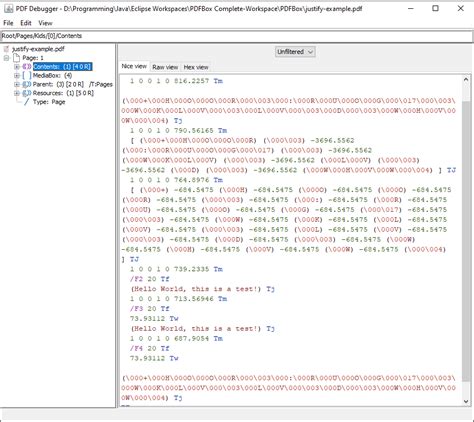Click the 73.93112 Tw line below /F3
Image resolution: width=474 pixels, height=422 pixels.
pyautogui.click(x=154, y=319)
